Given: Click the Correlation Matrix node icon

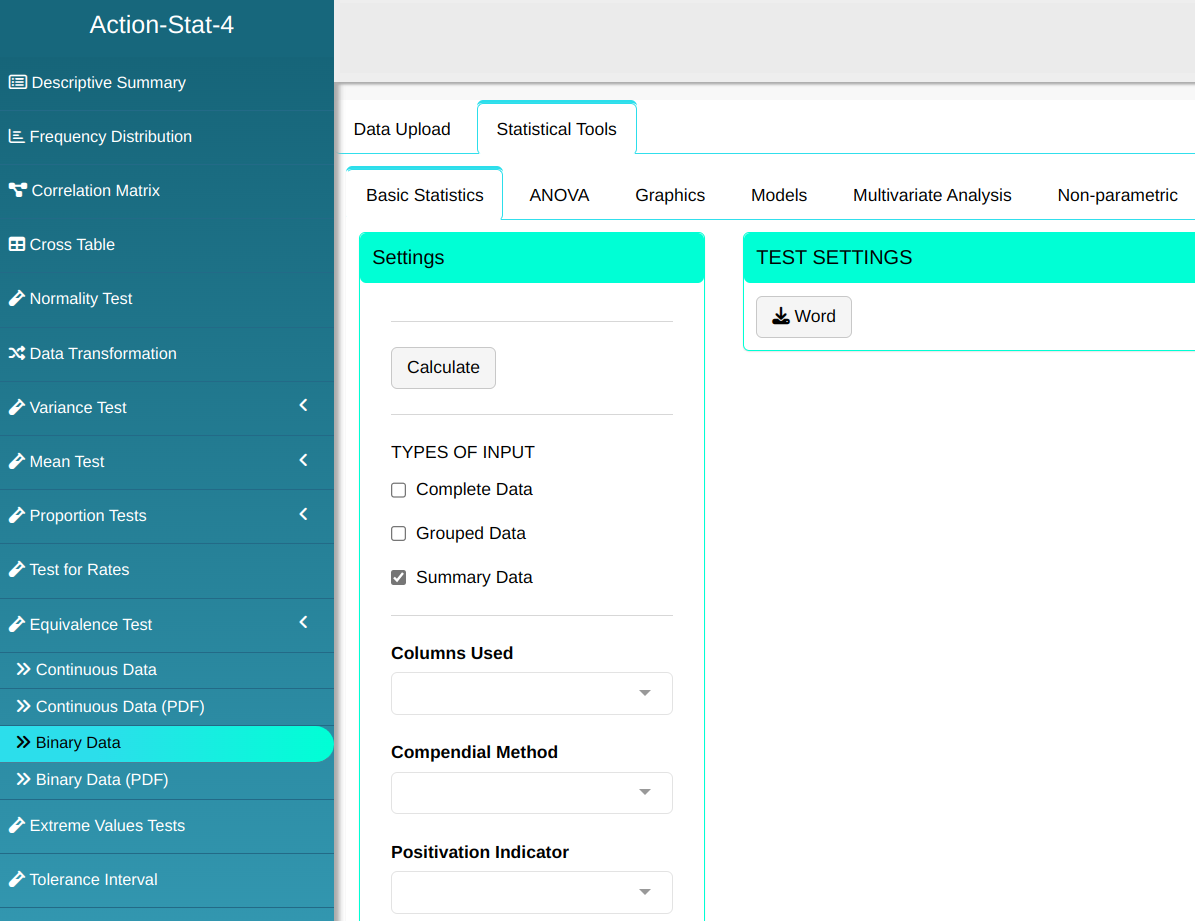Looking at the screenshot, I should (x=17, y=191).
